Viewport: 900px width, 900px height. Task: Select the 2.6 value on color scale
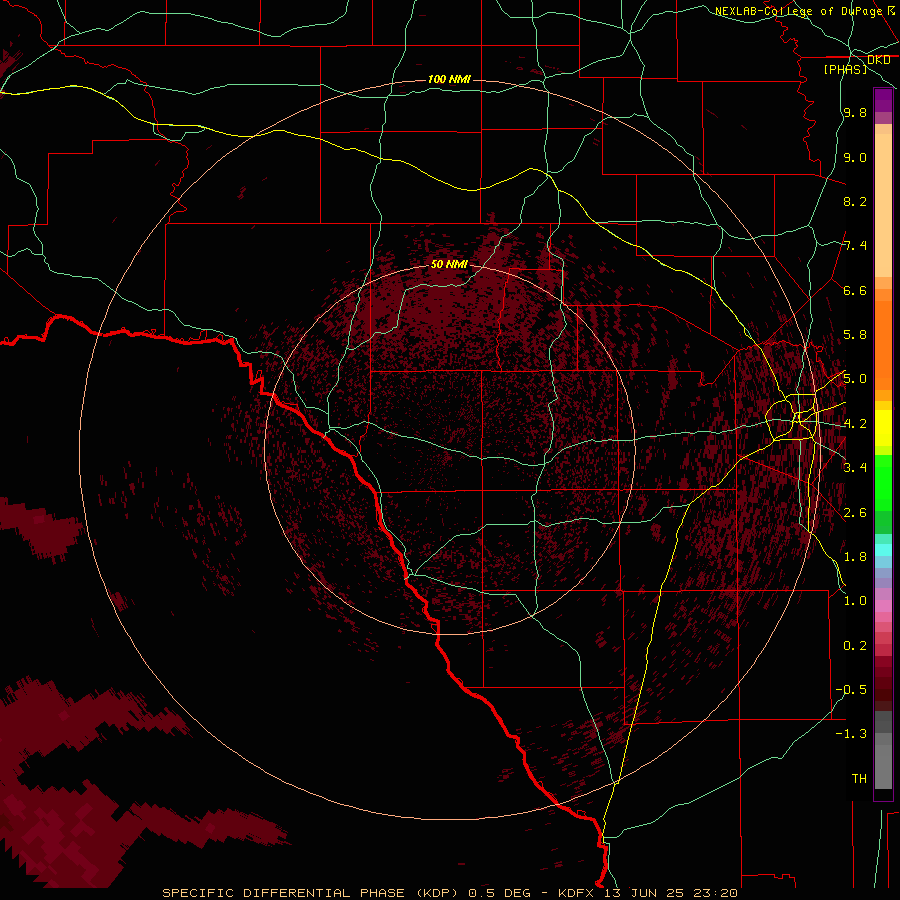[x=855, y=513]
